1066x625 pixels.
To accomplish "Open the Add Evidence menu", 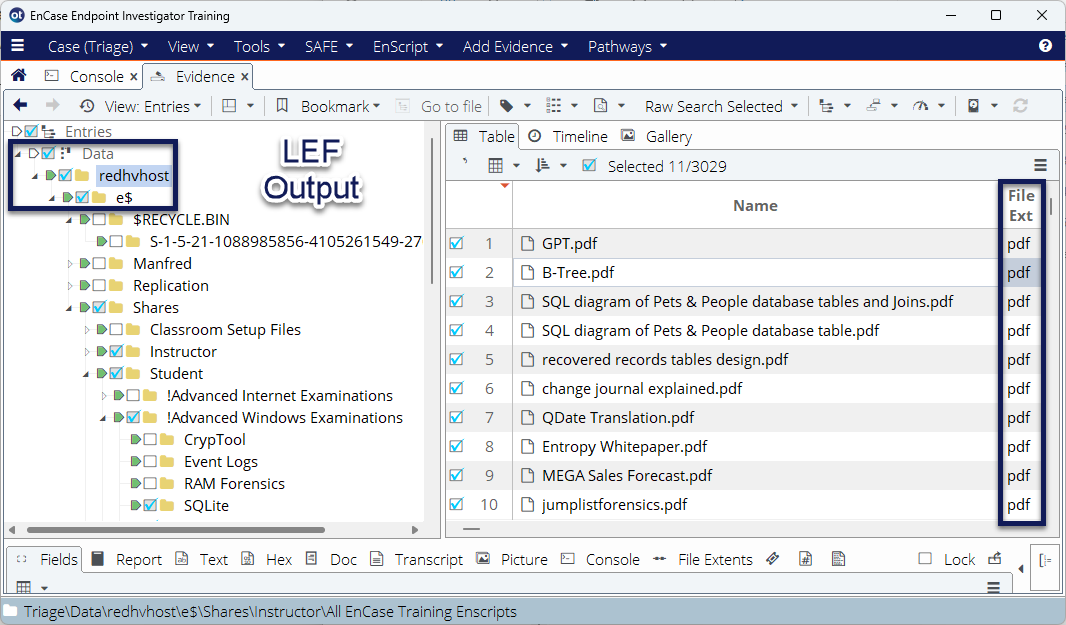I will (515, 46).
